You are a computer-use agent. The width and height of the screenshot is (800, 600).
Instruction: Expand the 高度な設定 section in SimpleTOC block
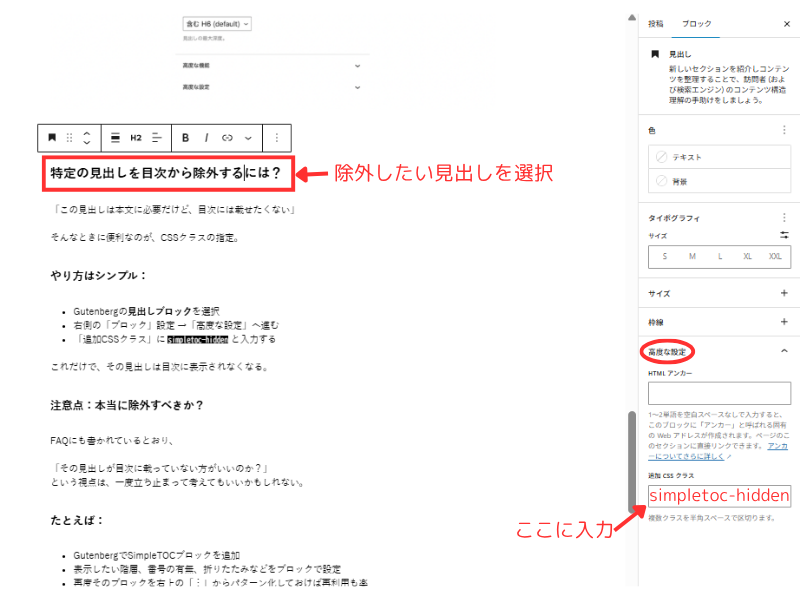(272, 87)
